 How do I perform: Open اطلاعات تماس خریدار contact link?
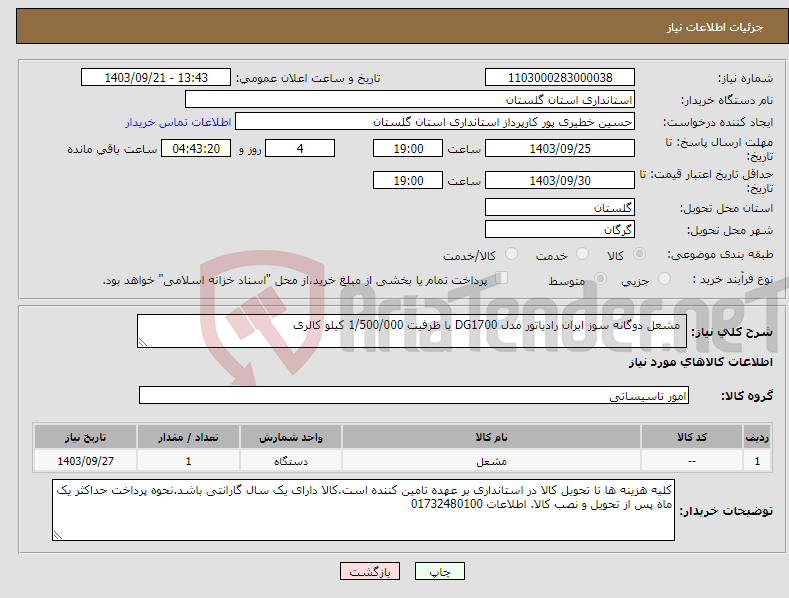point(178,122)
